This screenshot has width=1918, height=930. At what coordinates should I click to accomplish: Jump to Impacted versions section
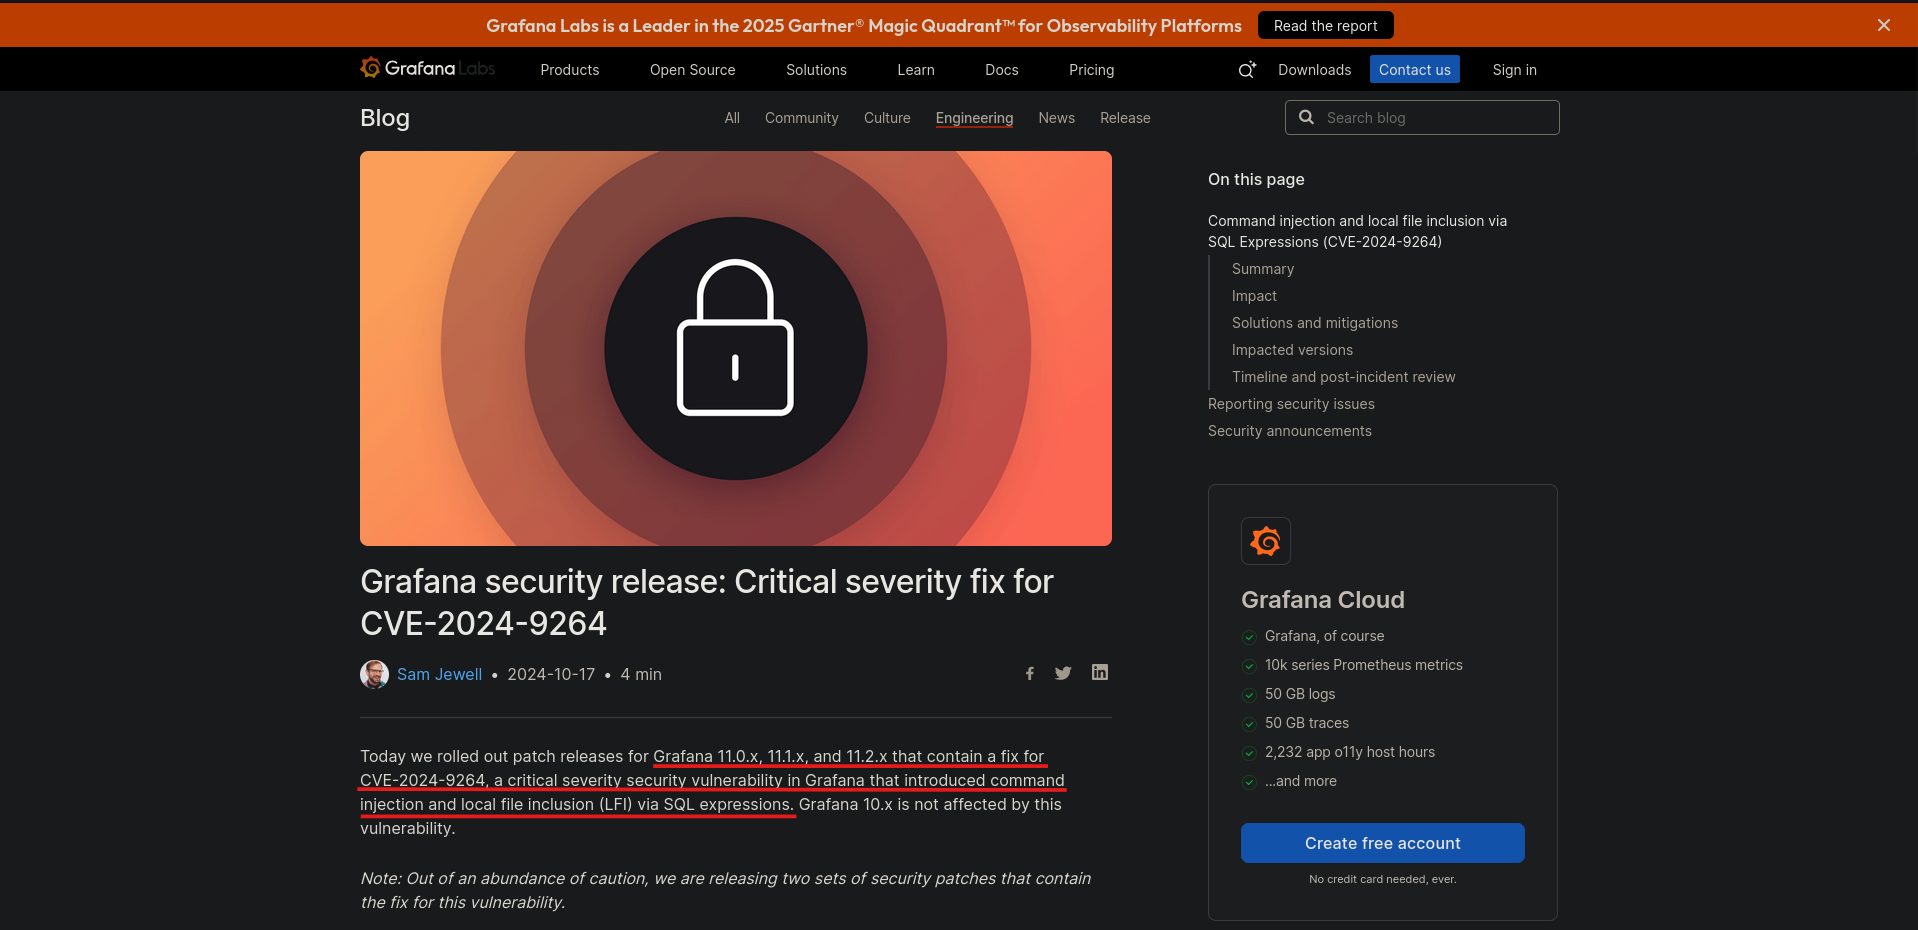pos(1292,350)
